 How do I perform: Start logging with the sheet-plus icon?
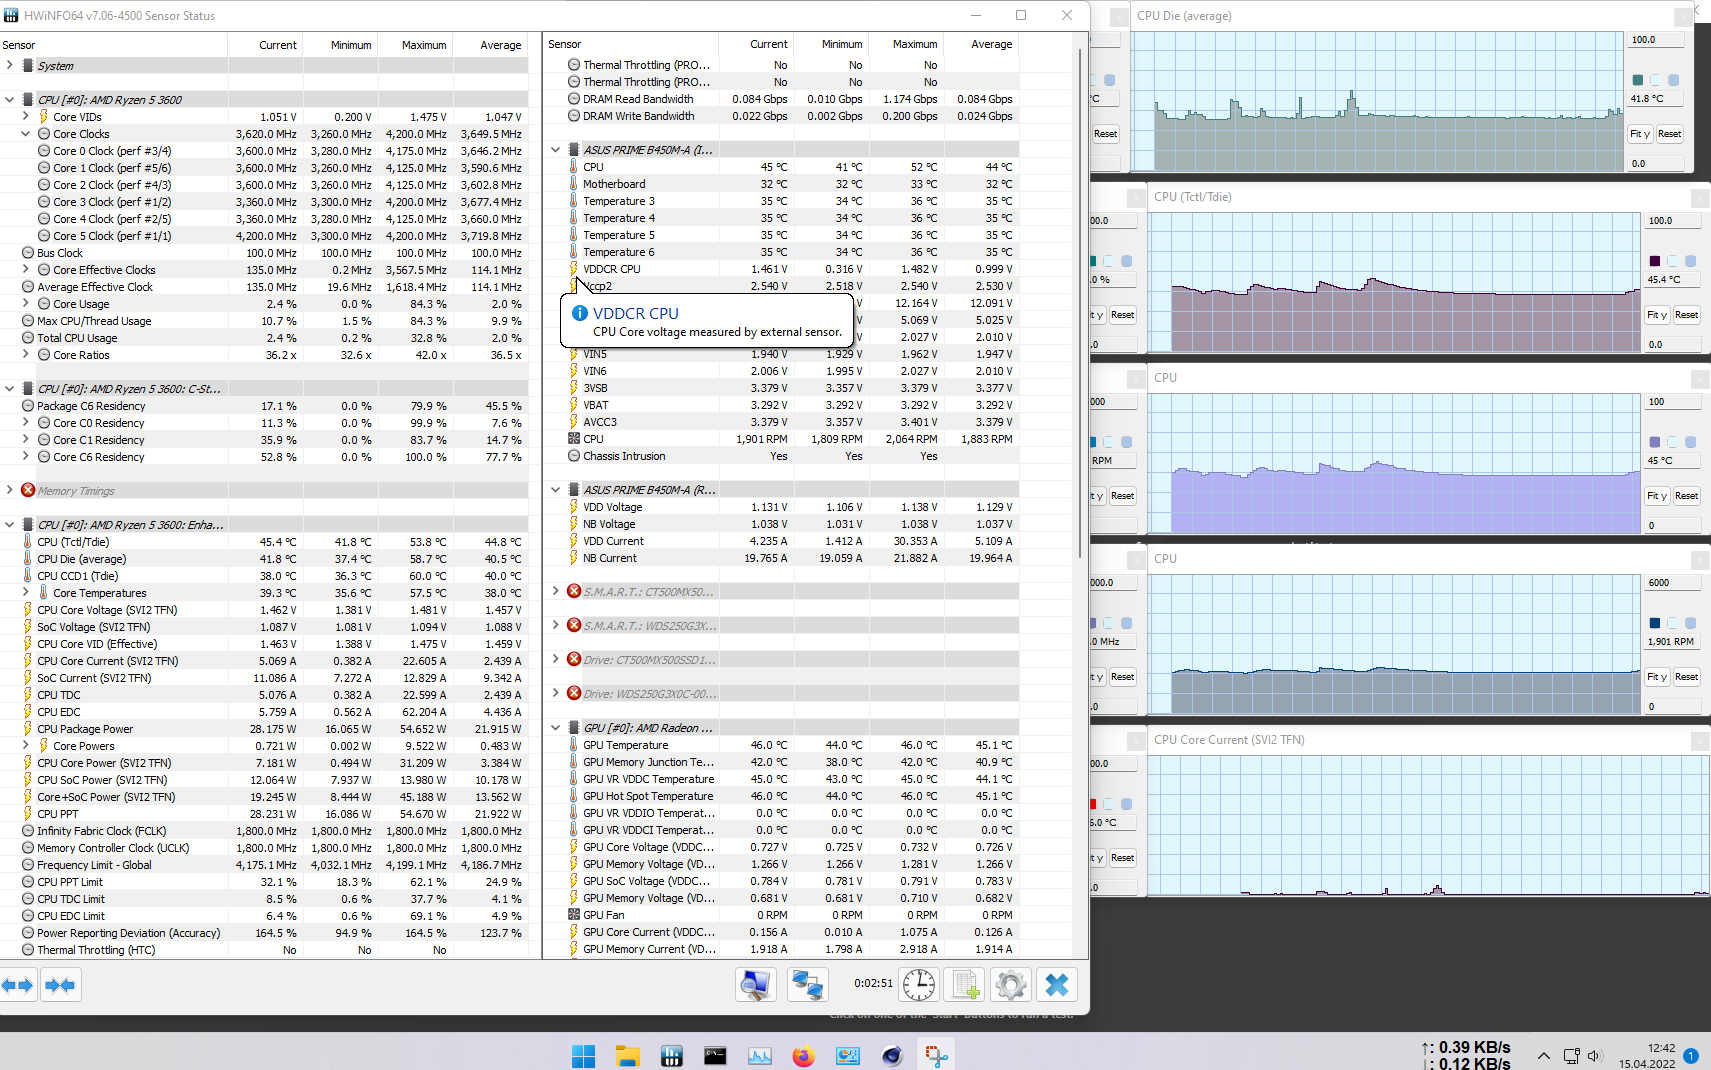coord(965,985)
